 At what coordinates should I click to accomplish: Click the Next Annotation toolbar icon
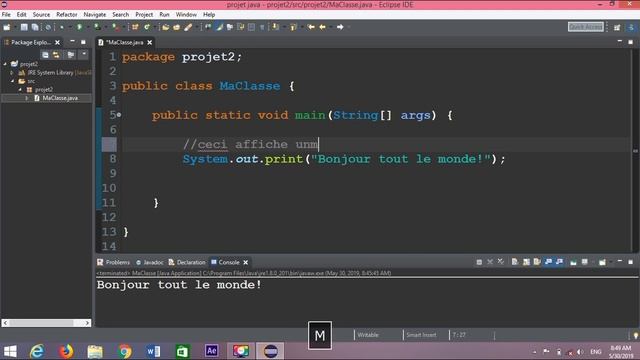(x=276, y=27)
